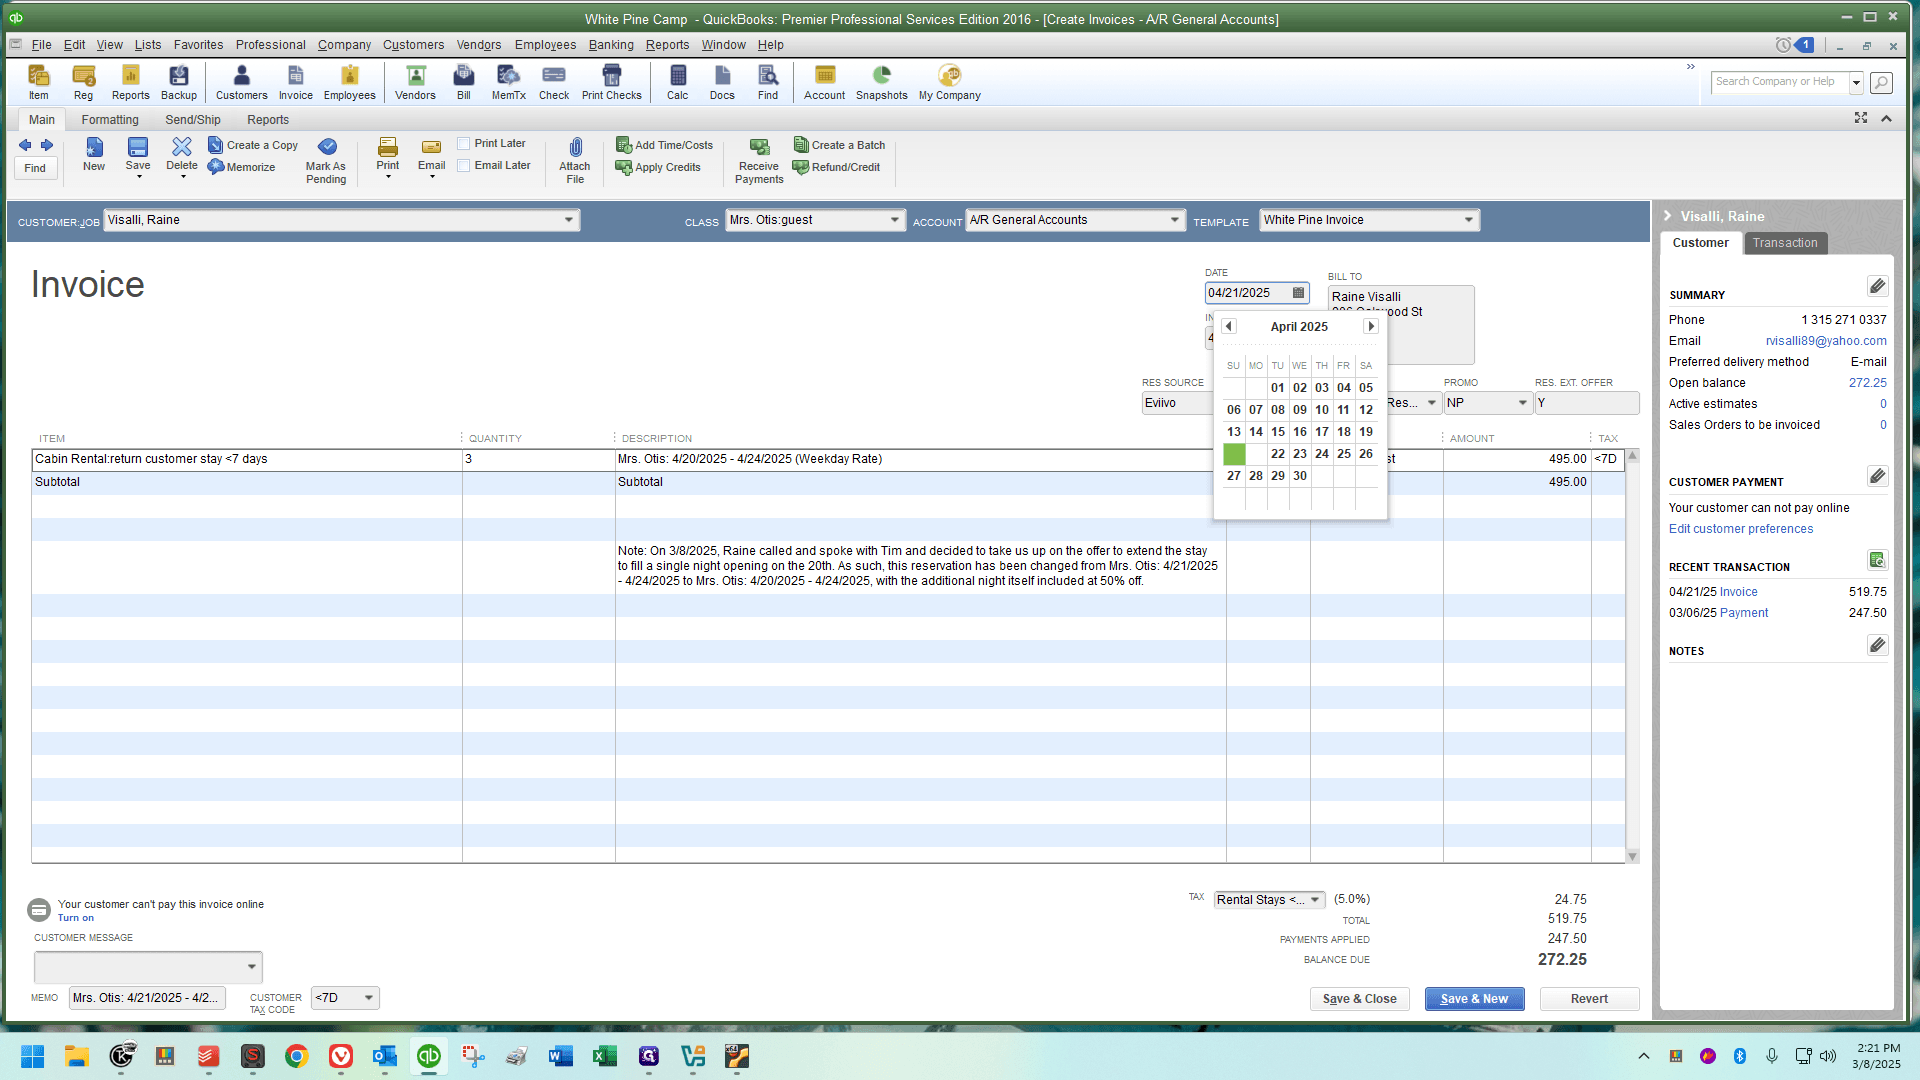Click the search magnifier icon

[1881, 83]
